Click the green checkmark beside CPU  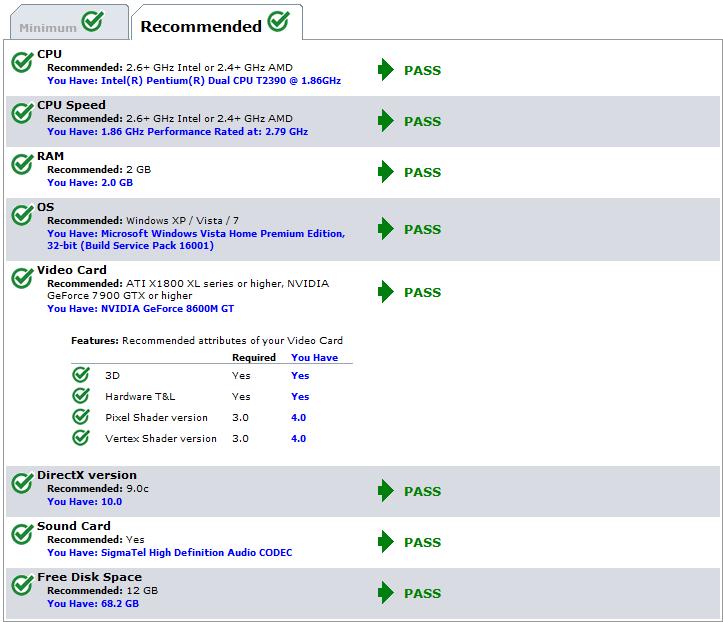pyautogui.click(x=22, y=62)
